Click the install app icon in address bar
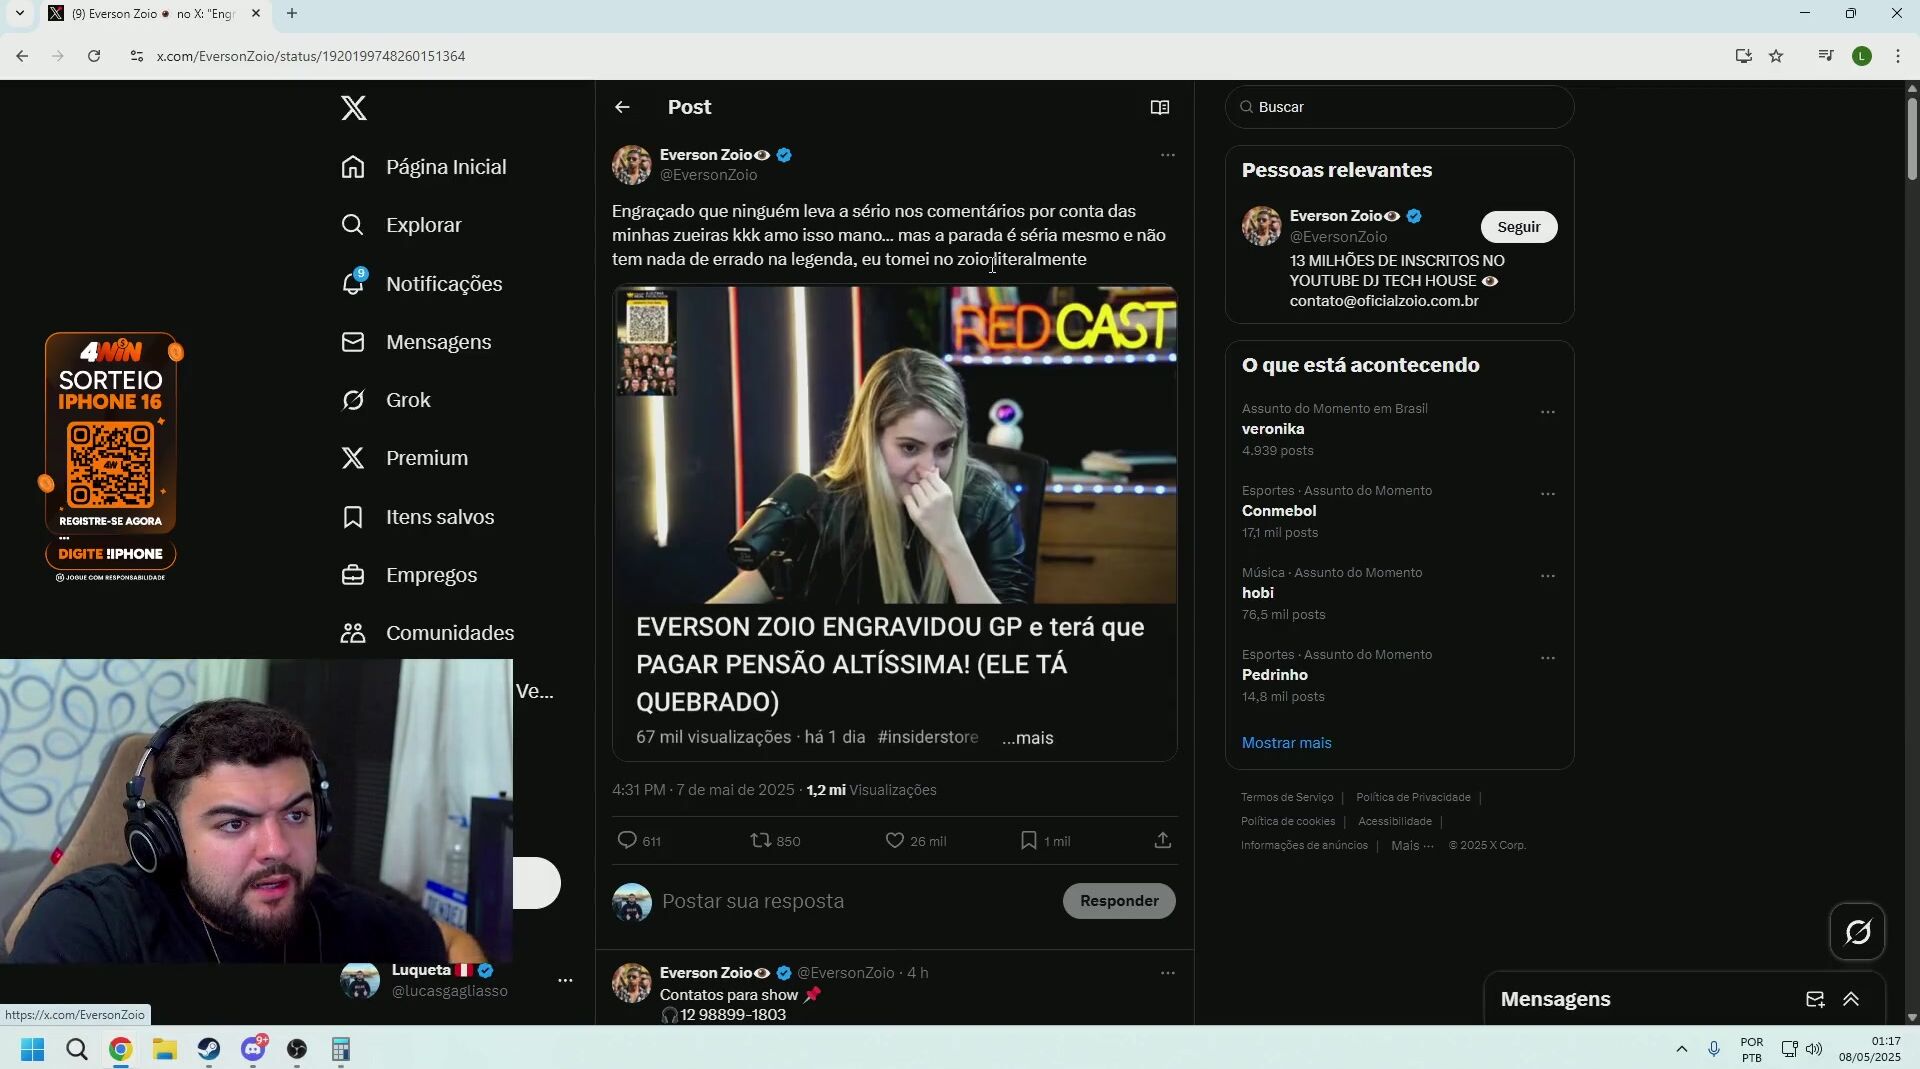Image resolution: width=1920 pixels, height=1069 pixels. (x=1743, y=56)
